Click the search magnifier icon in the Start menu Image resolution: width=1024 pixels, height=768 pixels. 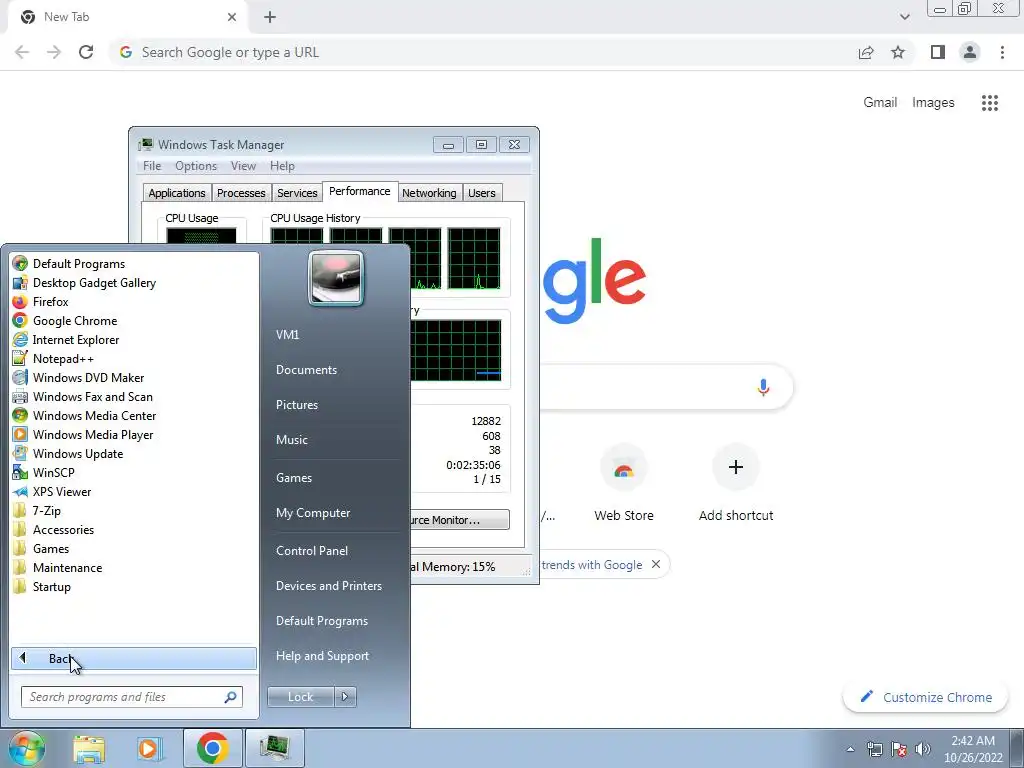pos(231,697)
